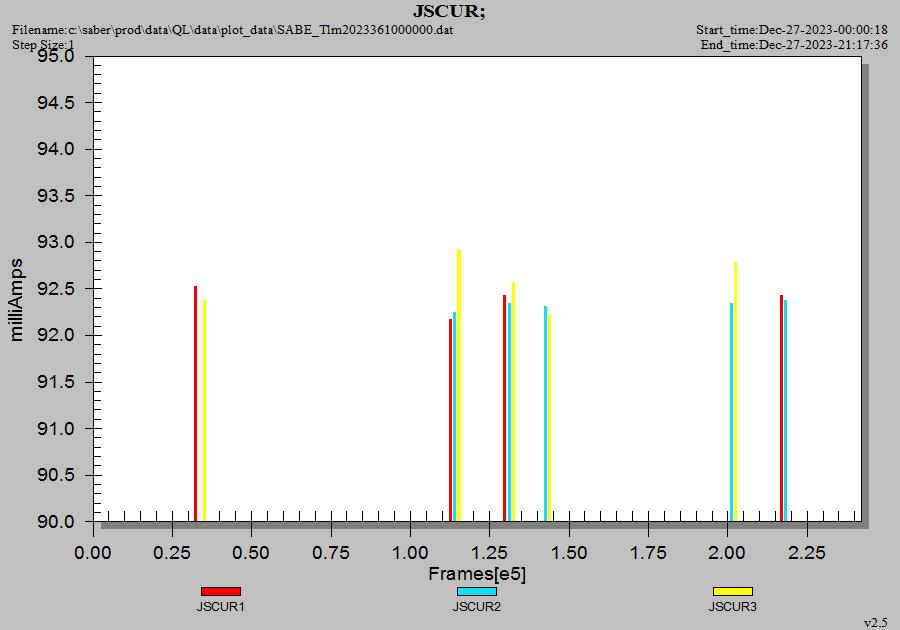Click the 1.25 x-axis tick label
This screenshot has height=630, width=900.
tap(489, 553)
